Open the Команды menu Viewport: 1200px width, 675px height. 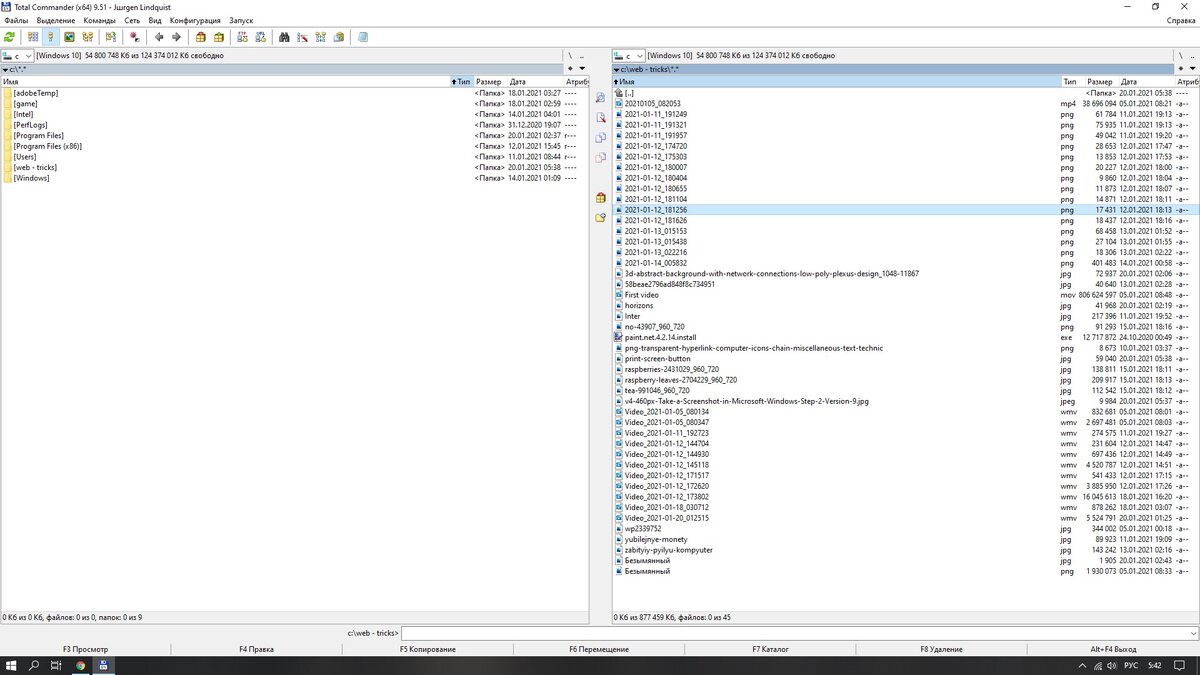pyautogui.click(x=99, y=20)
